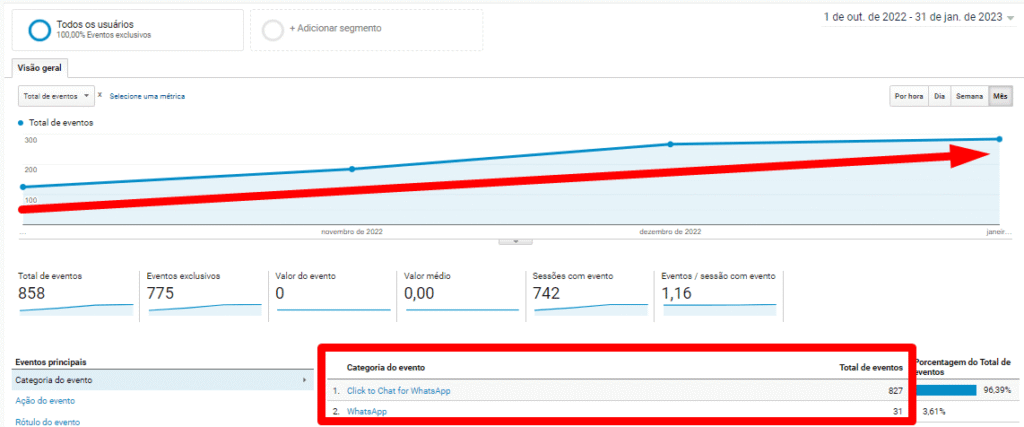Expand the chart collapse handle below the graph
The width and height of the screenshot is (1024, 427).
click(515, 241)
